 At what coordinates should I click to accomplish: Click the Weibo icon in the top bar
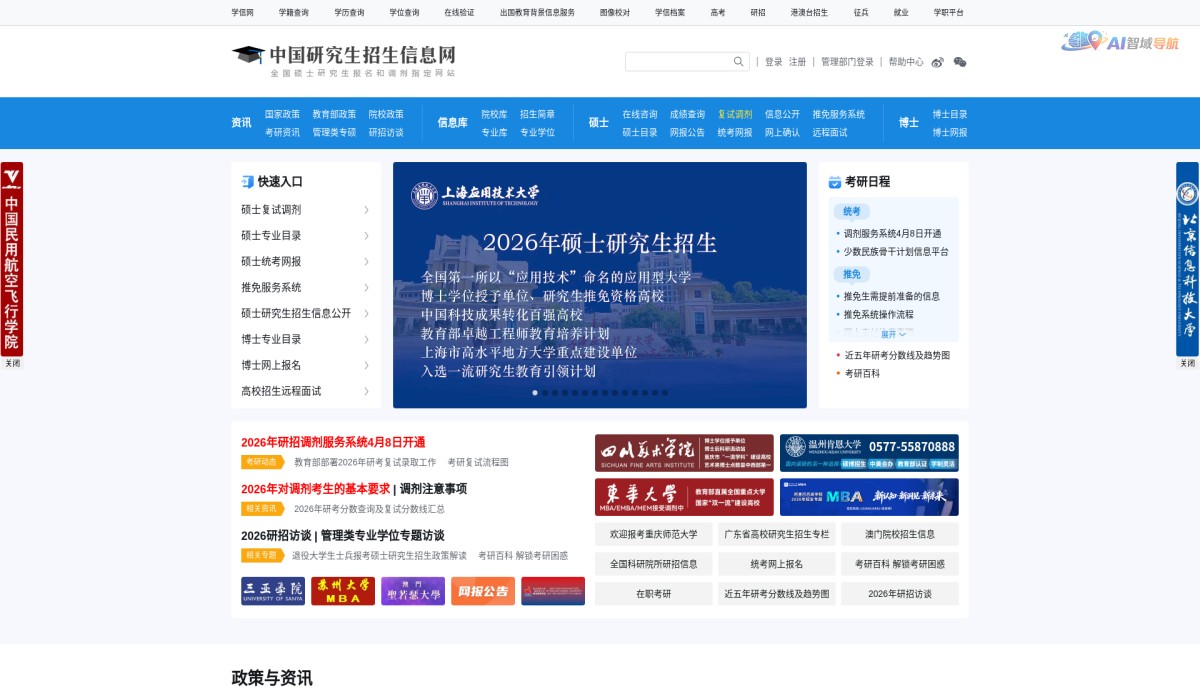click(937, 62)
